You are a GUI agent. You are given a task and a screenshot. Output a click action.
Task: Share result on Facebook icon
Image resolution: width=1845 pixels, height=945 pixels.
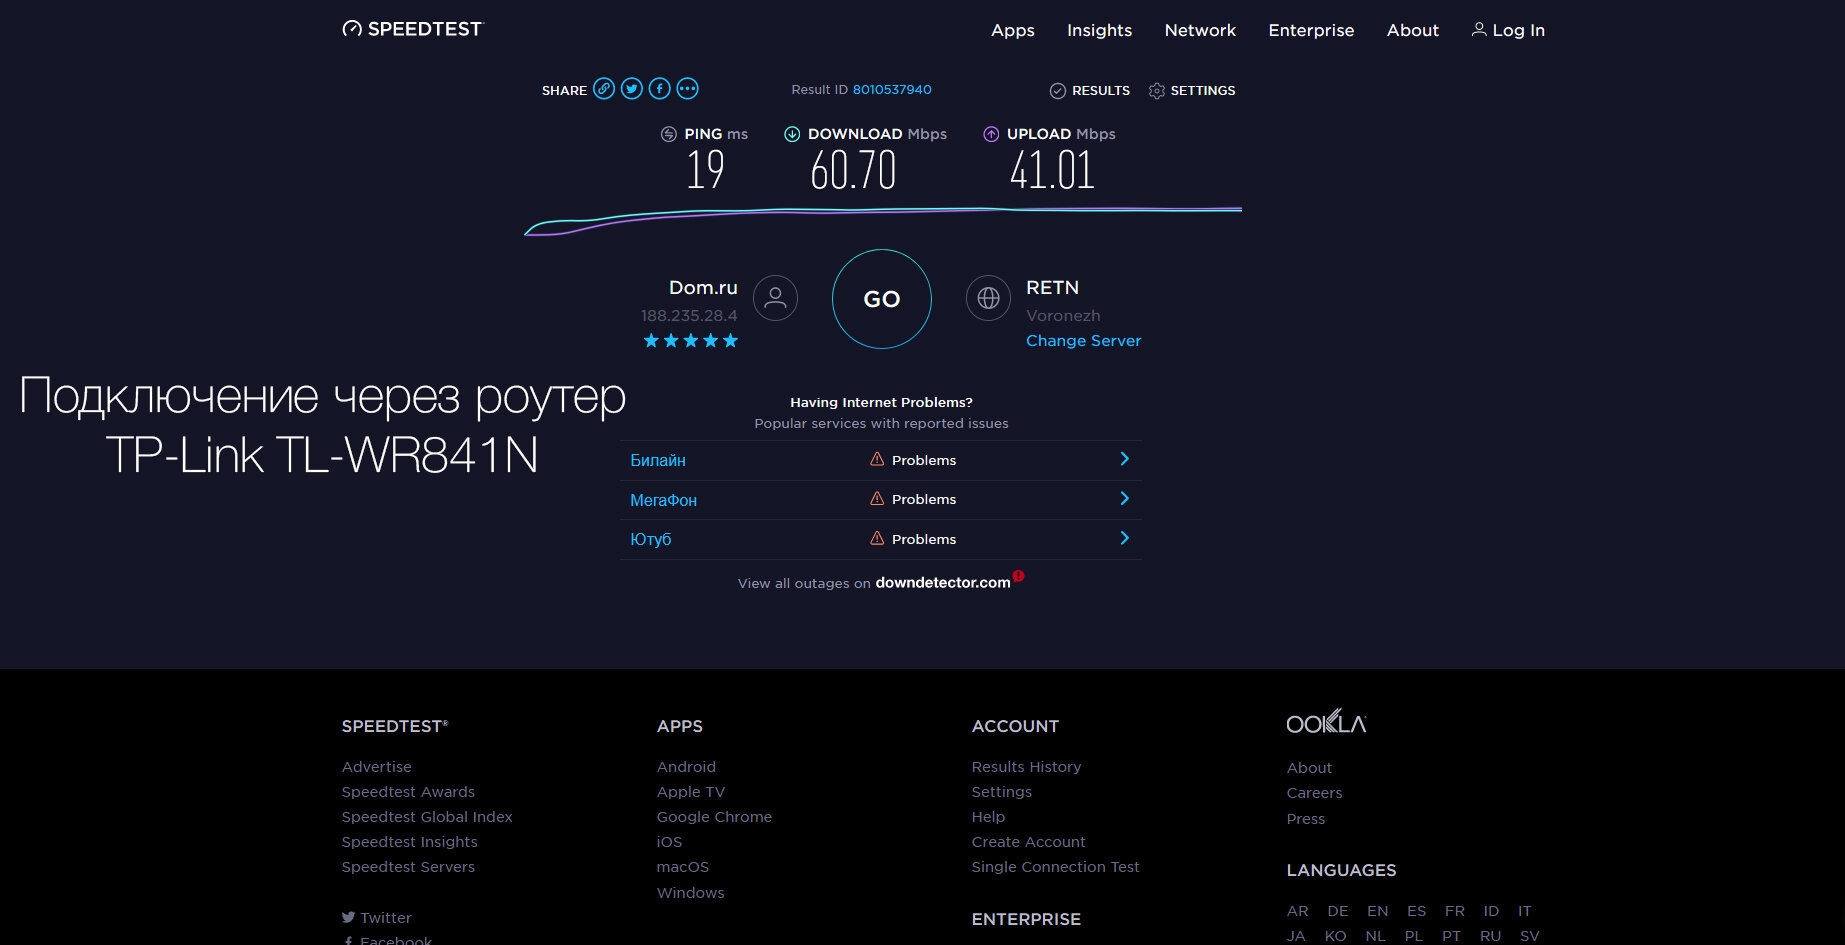click(x=660, y=89)
